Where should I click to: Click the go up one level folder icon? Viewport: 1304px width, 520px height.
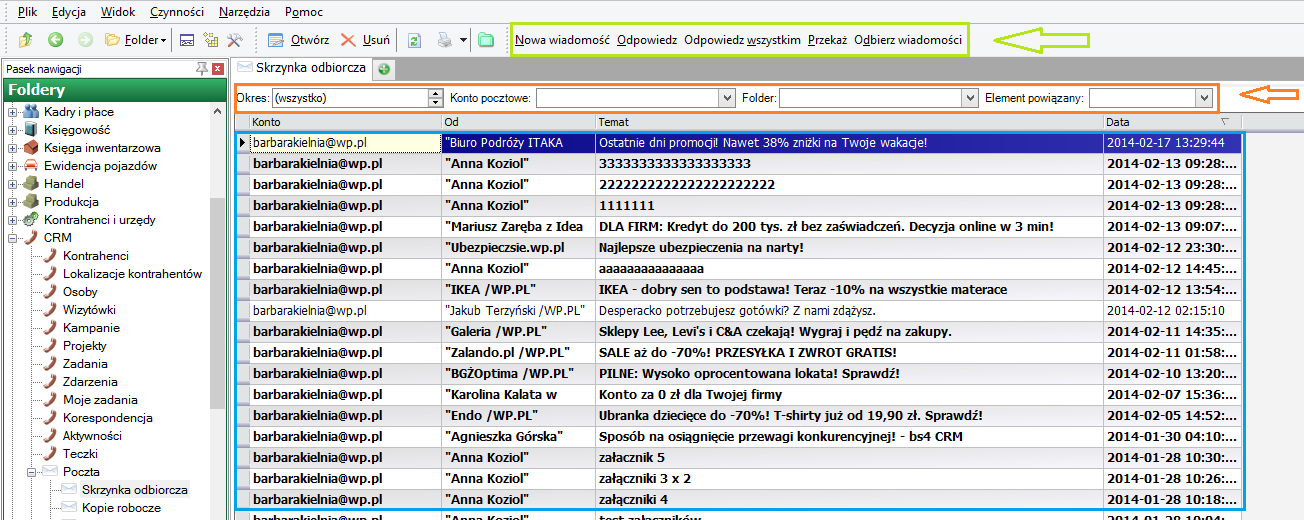point(25,40)
